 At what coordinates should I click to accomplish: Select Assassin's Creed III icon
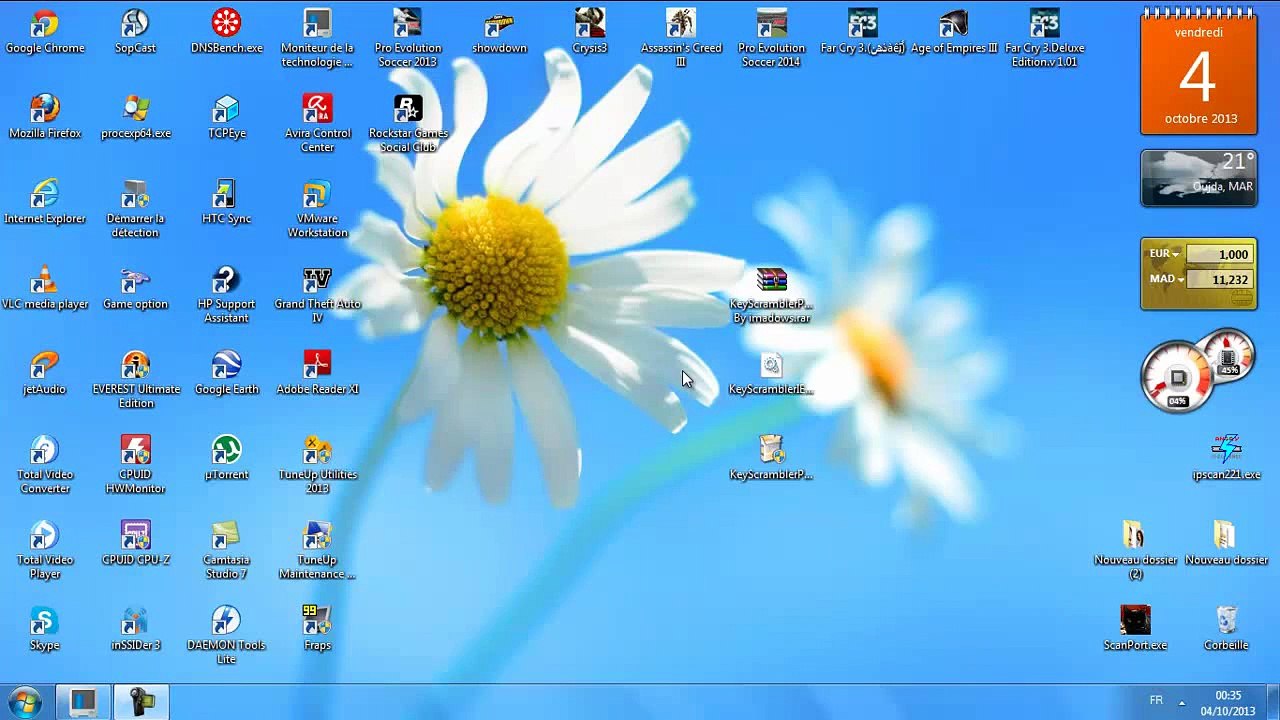tap(681, 38)
